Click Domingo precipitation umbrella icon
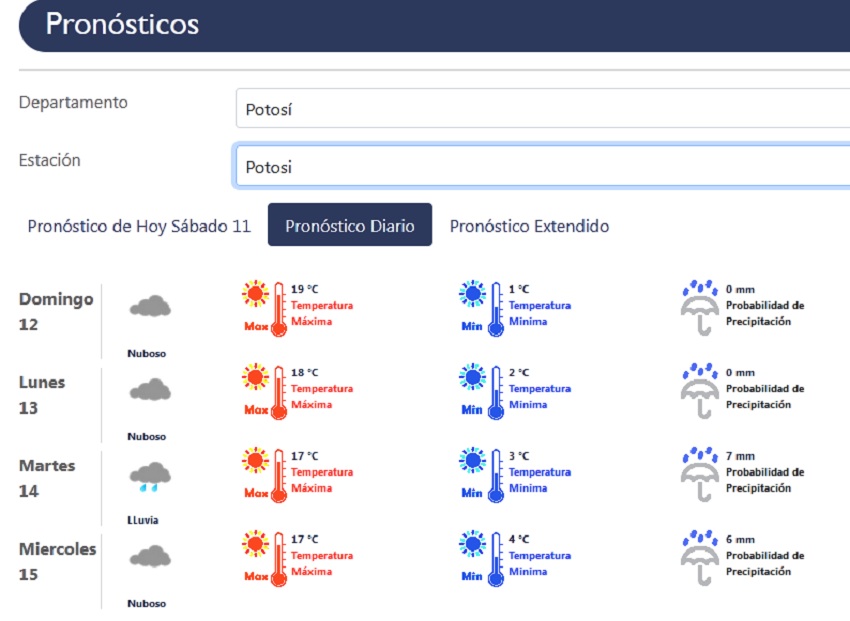 point(700,307)
